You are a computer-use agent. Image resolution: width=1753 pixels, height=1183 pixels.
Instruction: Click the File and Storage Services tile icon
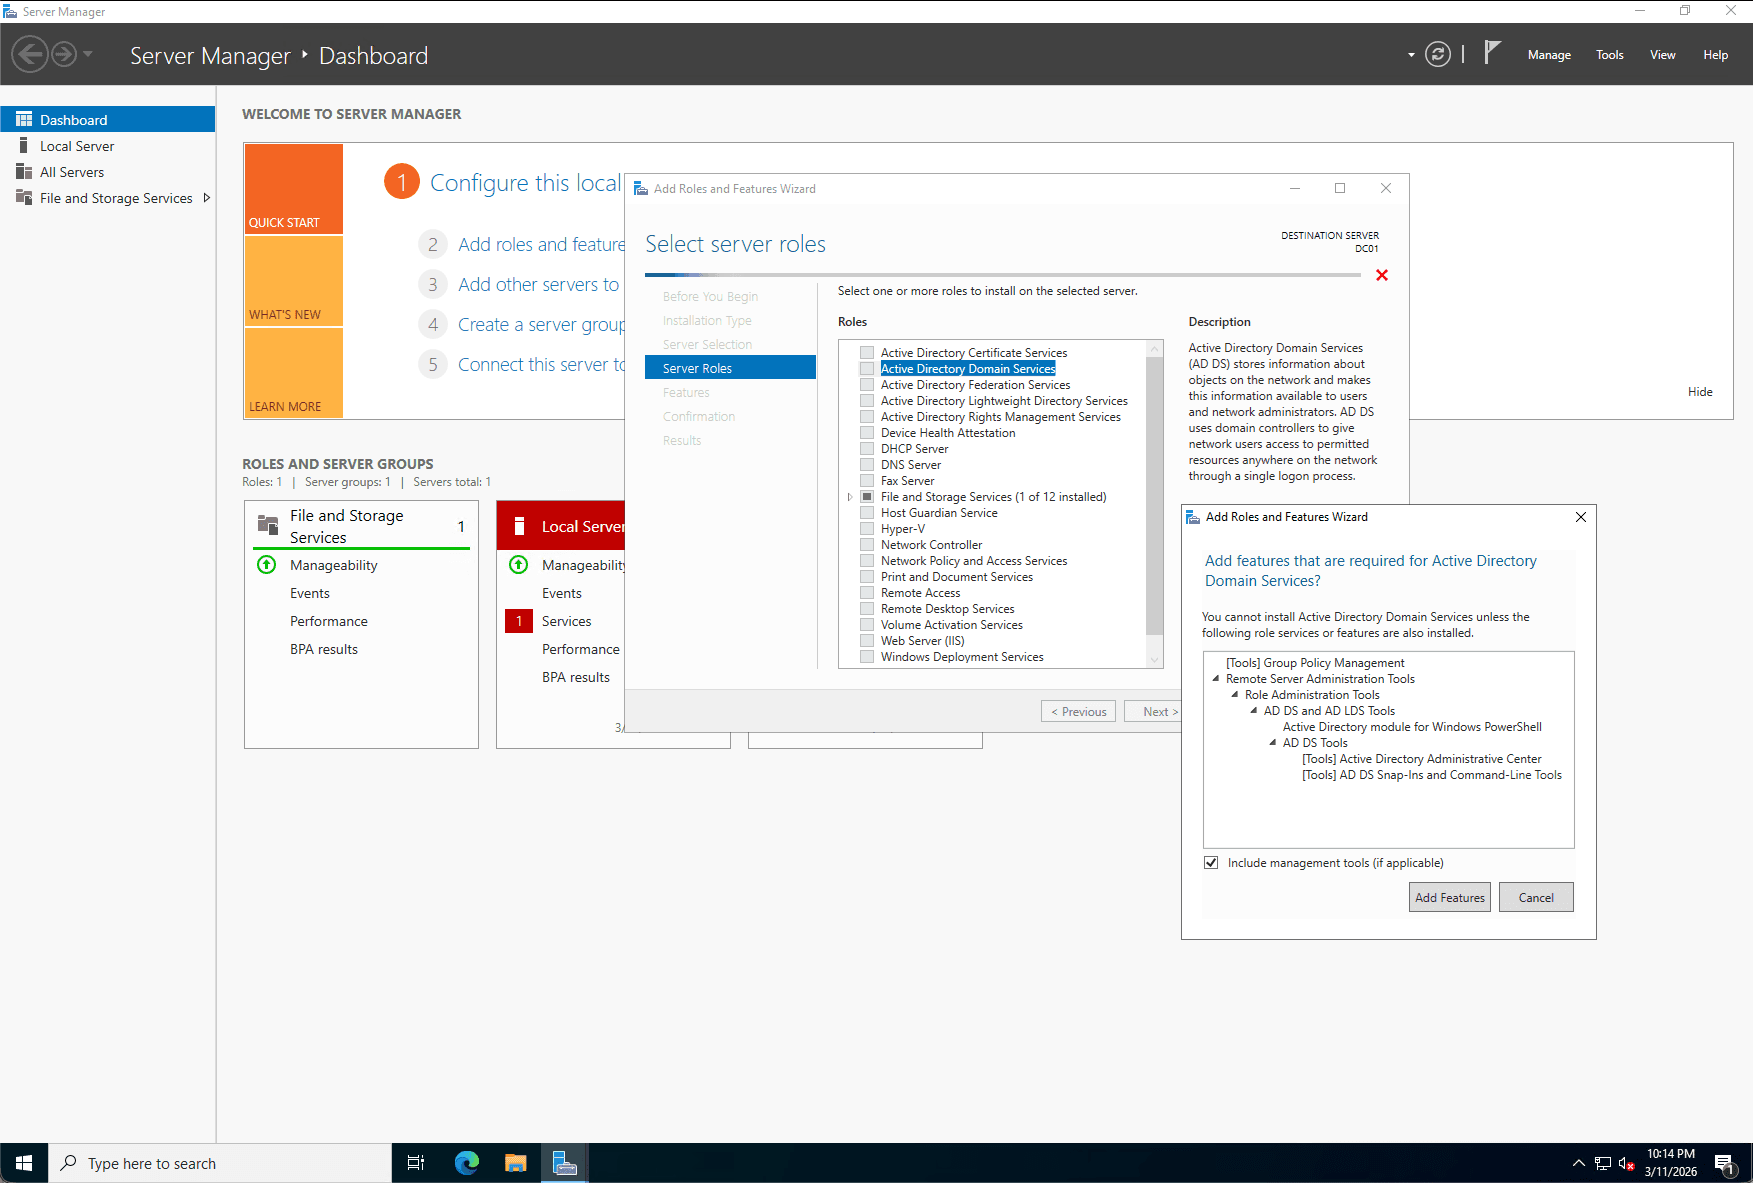click(x=268, y=525)
